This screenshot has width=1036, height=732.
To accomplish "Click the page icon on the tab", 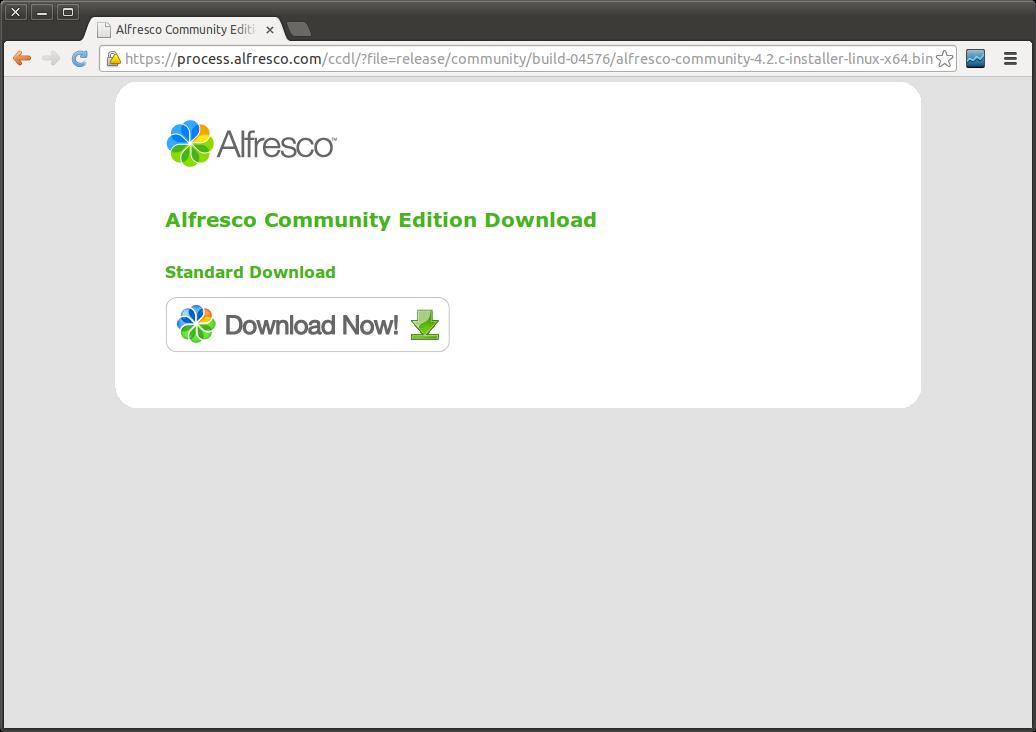I will (x=104, y=30).
